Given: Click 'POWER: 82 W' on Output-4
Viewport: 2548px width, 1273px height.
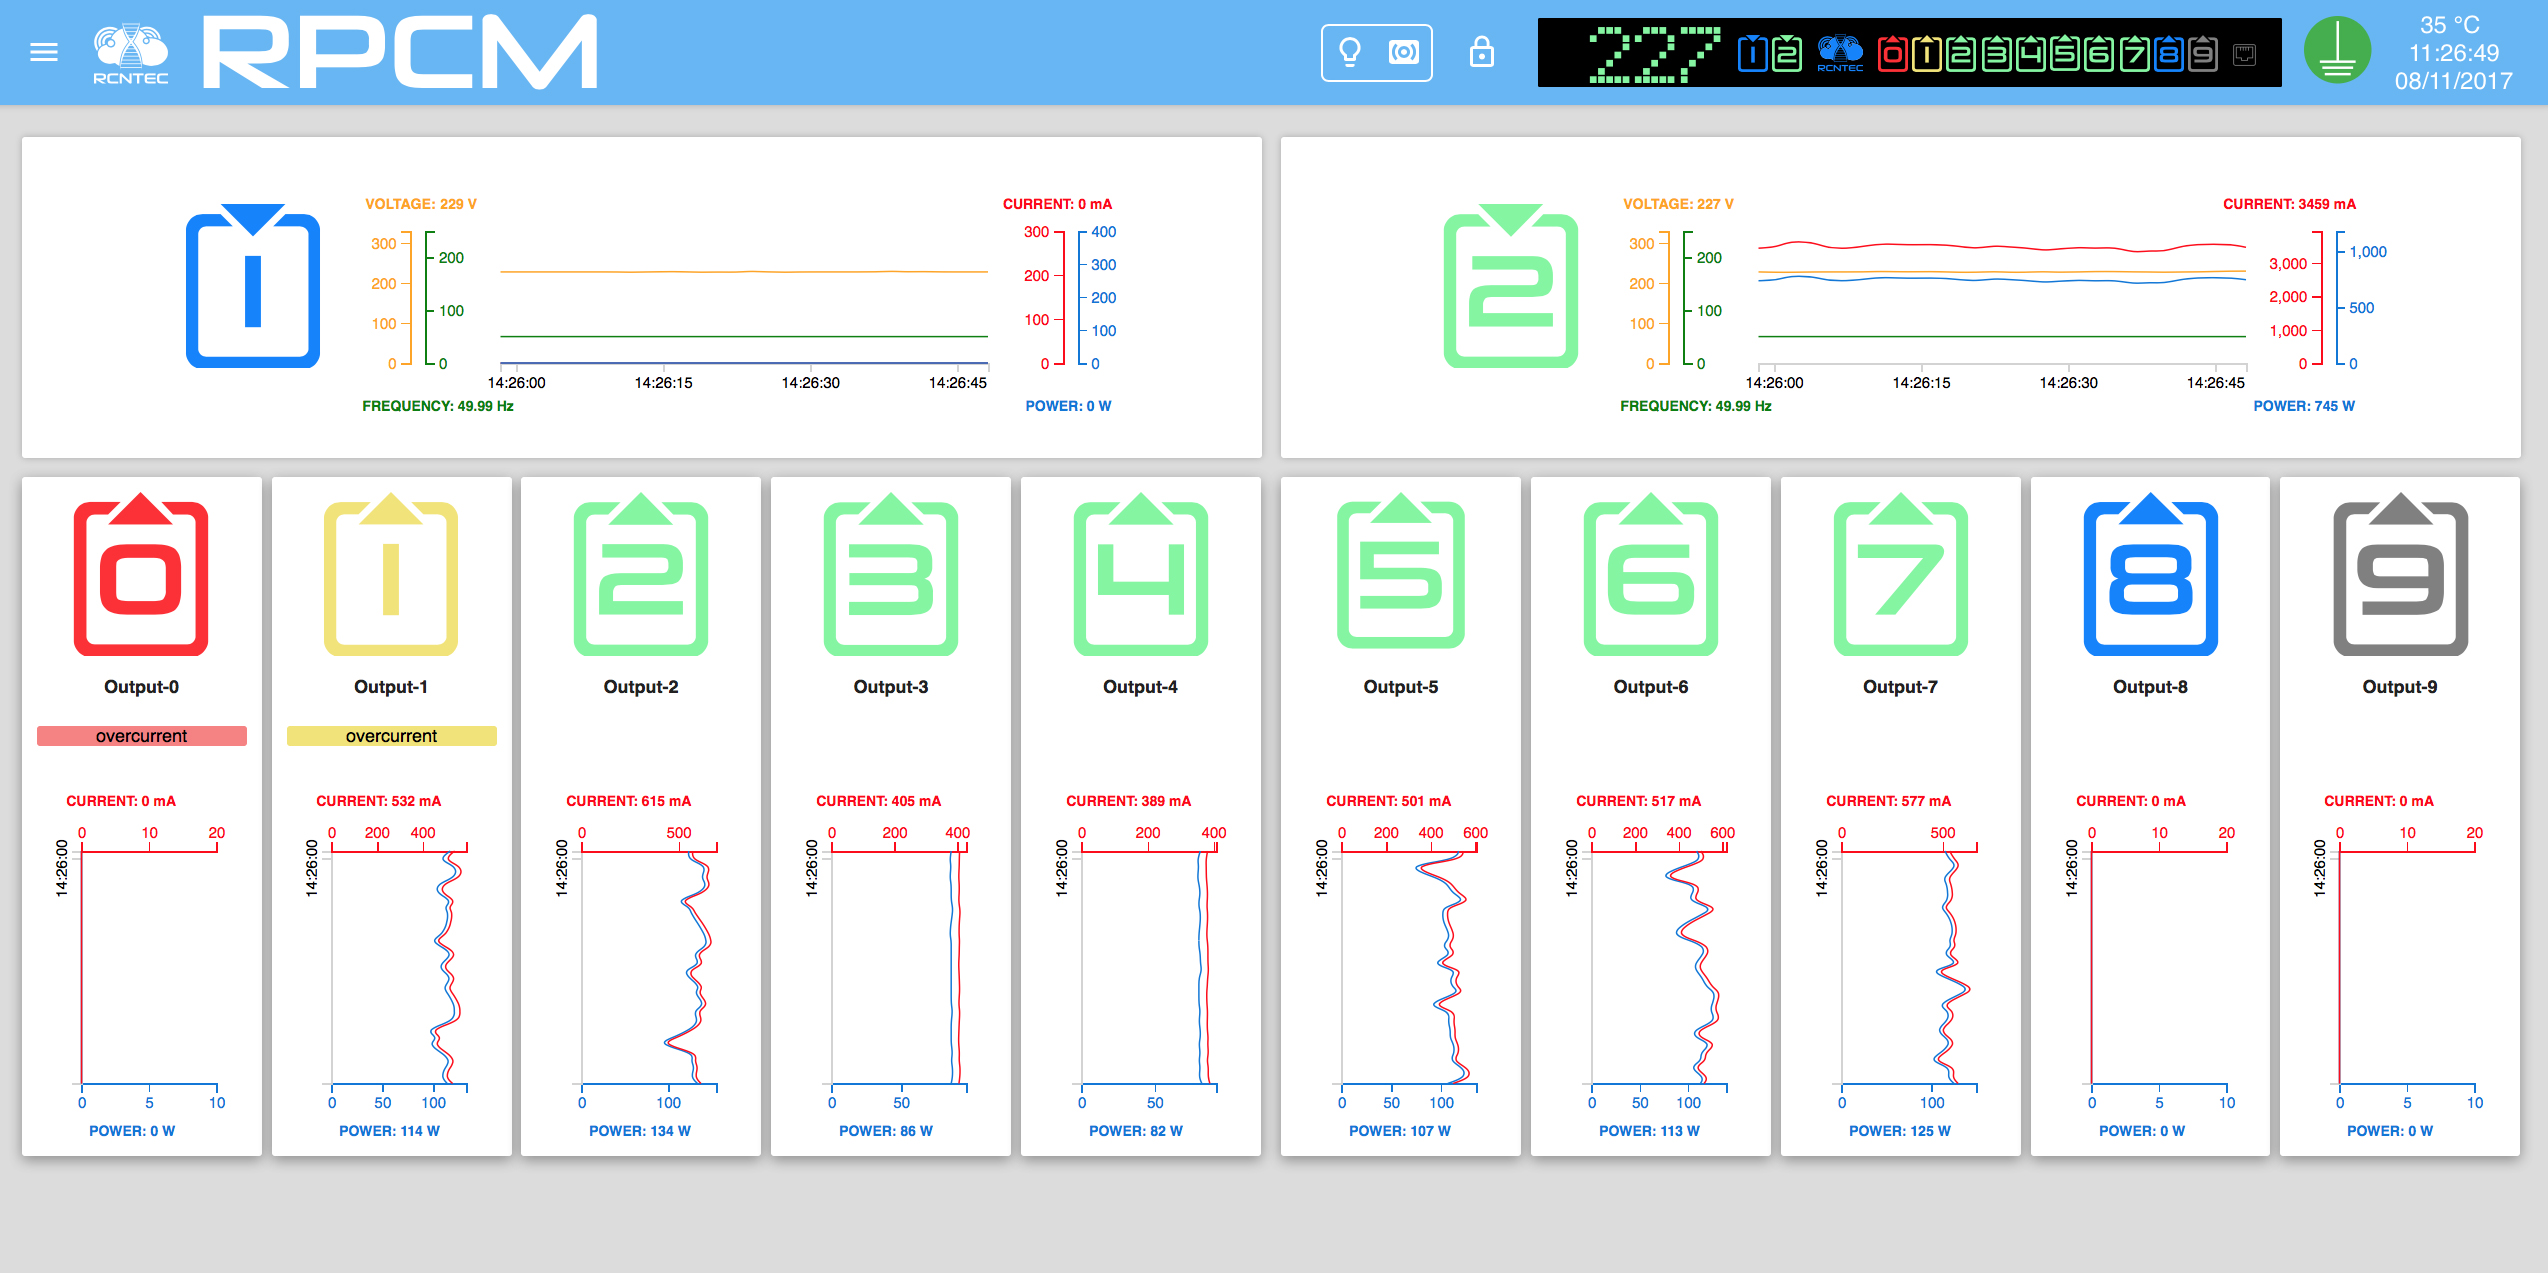Looking at the screenshot, I should pos(1136,1131).
